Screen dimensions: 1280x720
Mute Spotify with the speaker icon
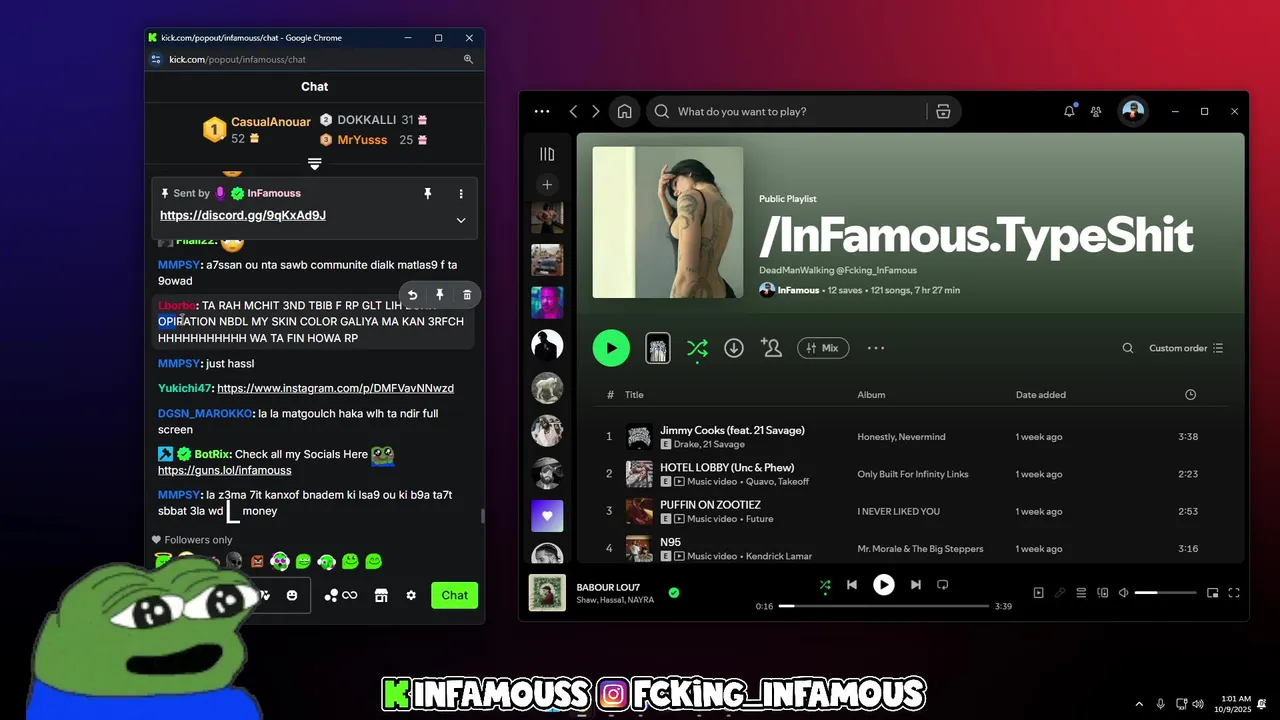pyautogui.click(x=1123, y=593)
